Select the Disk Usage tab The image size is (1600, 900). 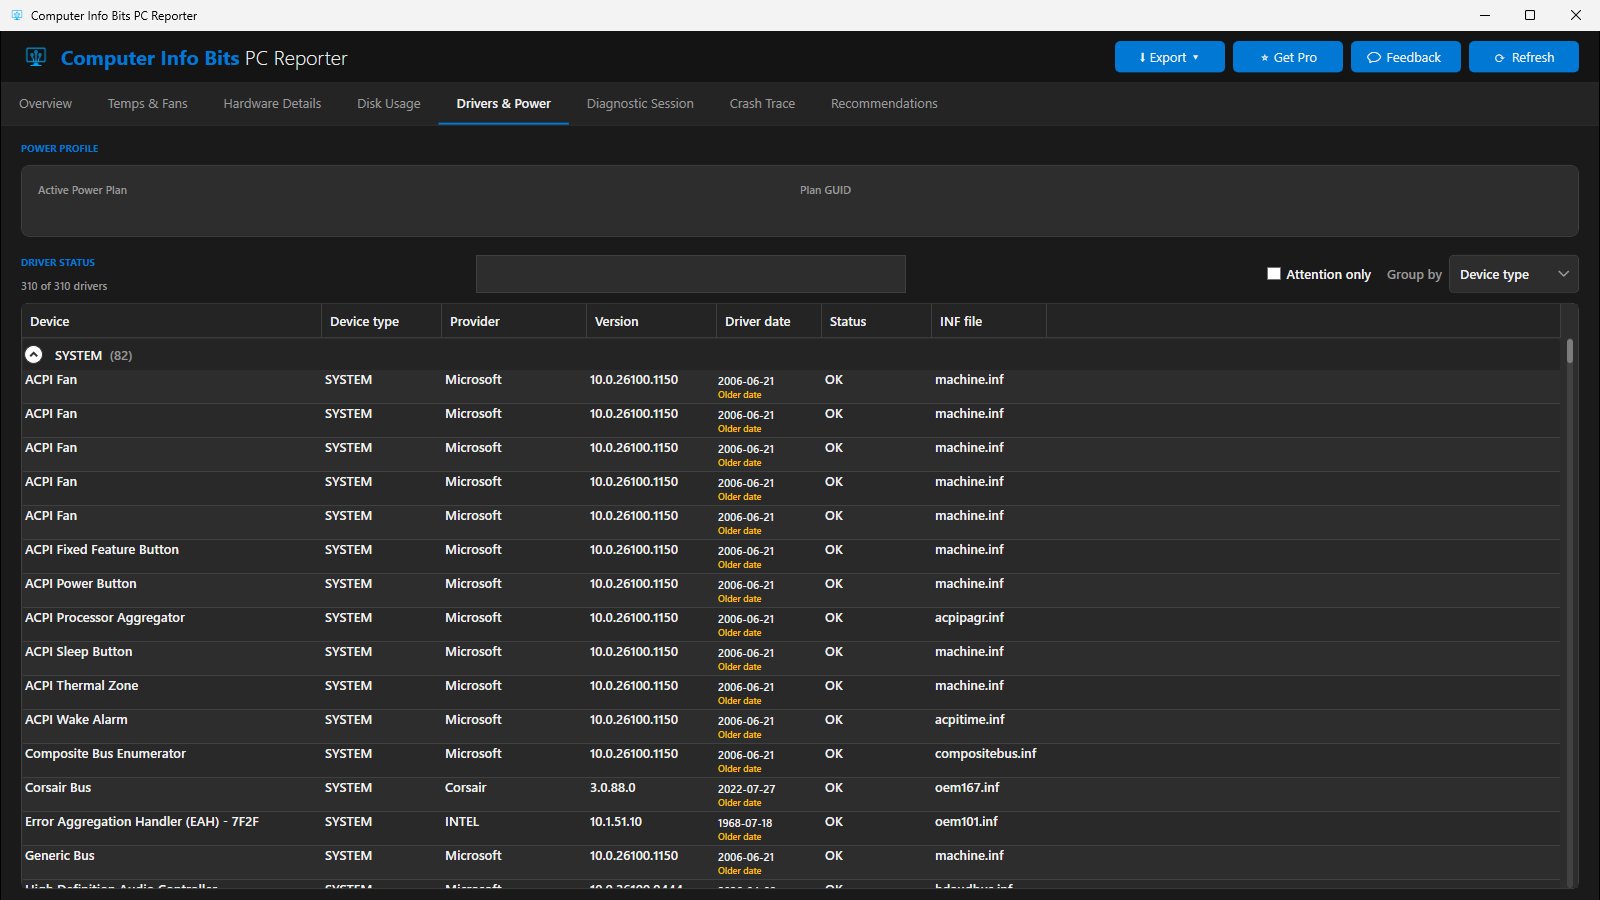[x=388, y=103]
